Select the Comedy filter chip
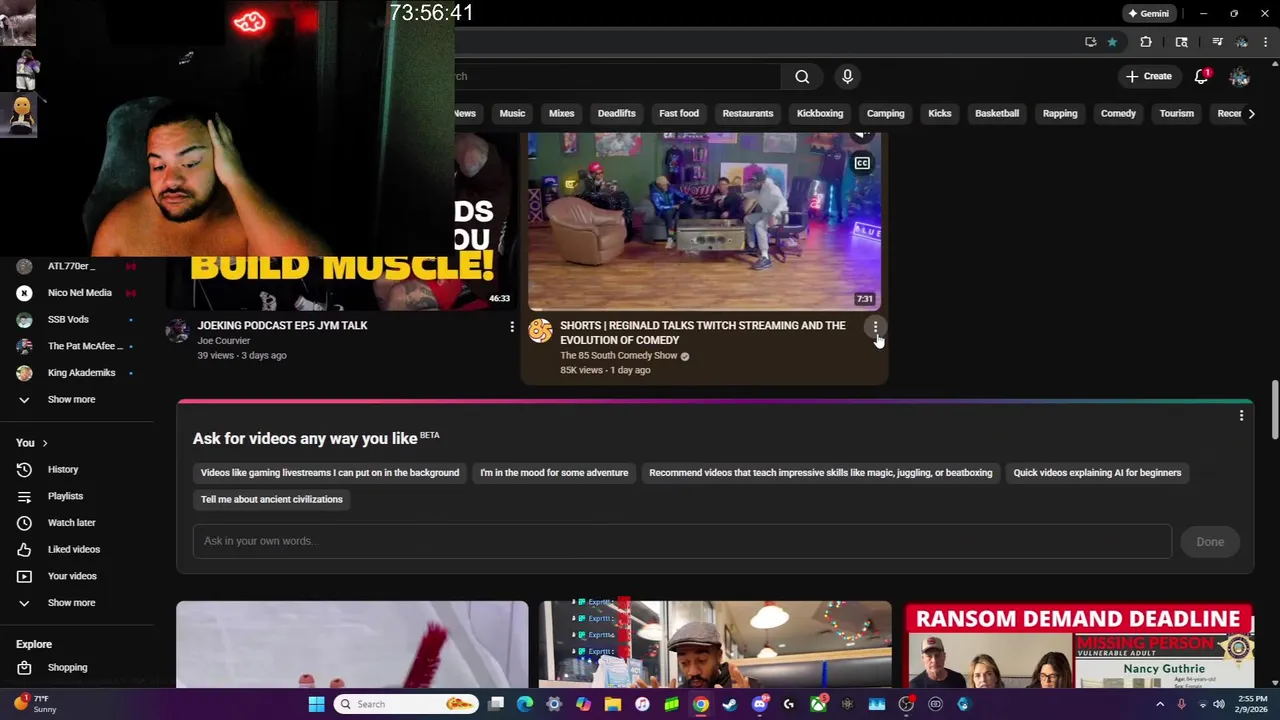 click(x=1118, y=114)
